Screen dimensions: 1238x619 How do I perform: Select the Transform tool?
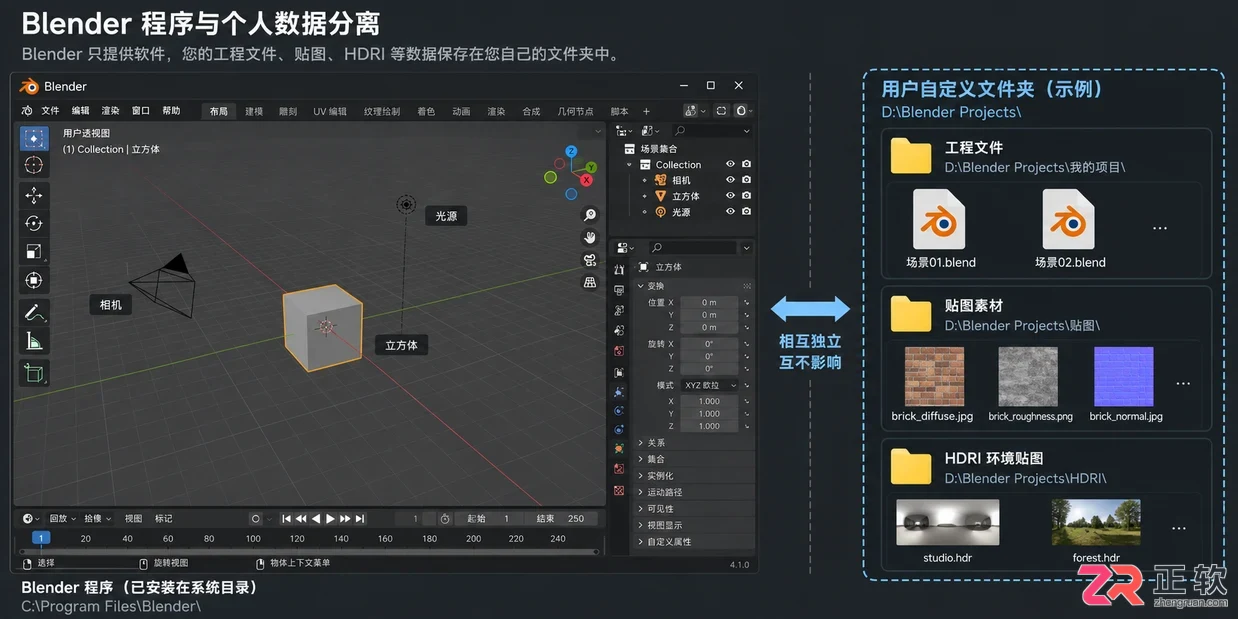coord(34,281)
